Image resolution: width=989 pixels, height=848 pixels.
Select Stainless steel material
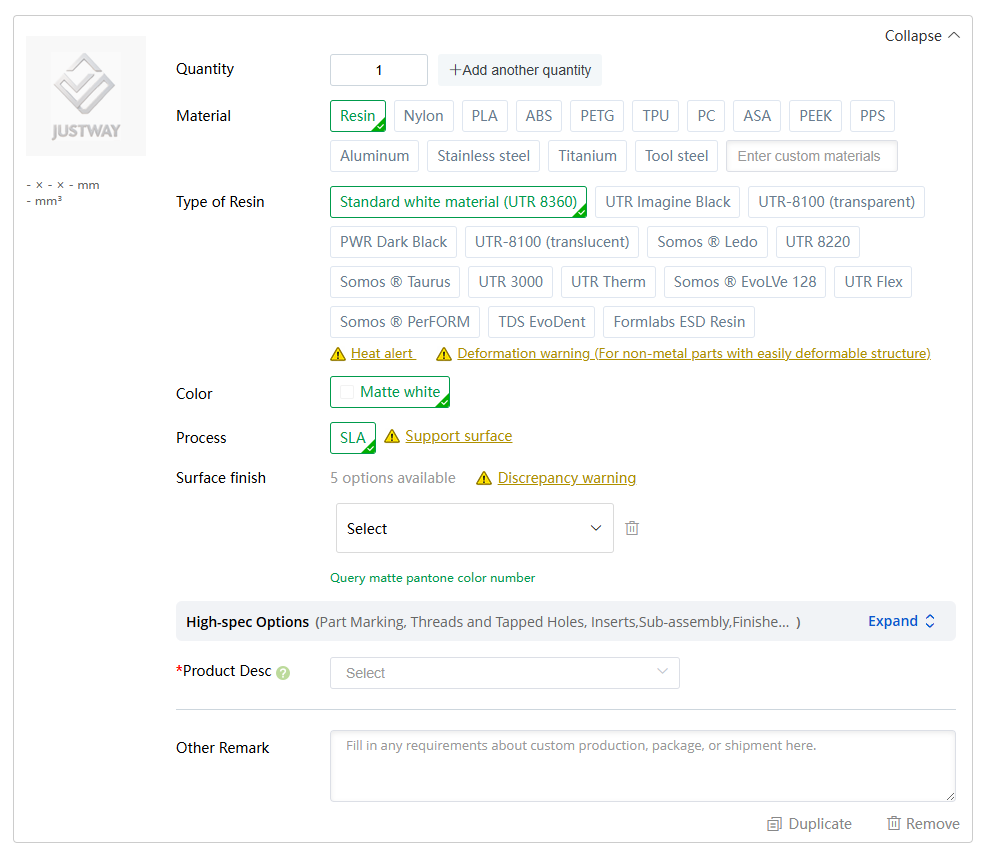pos(483,156)
